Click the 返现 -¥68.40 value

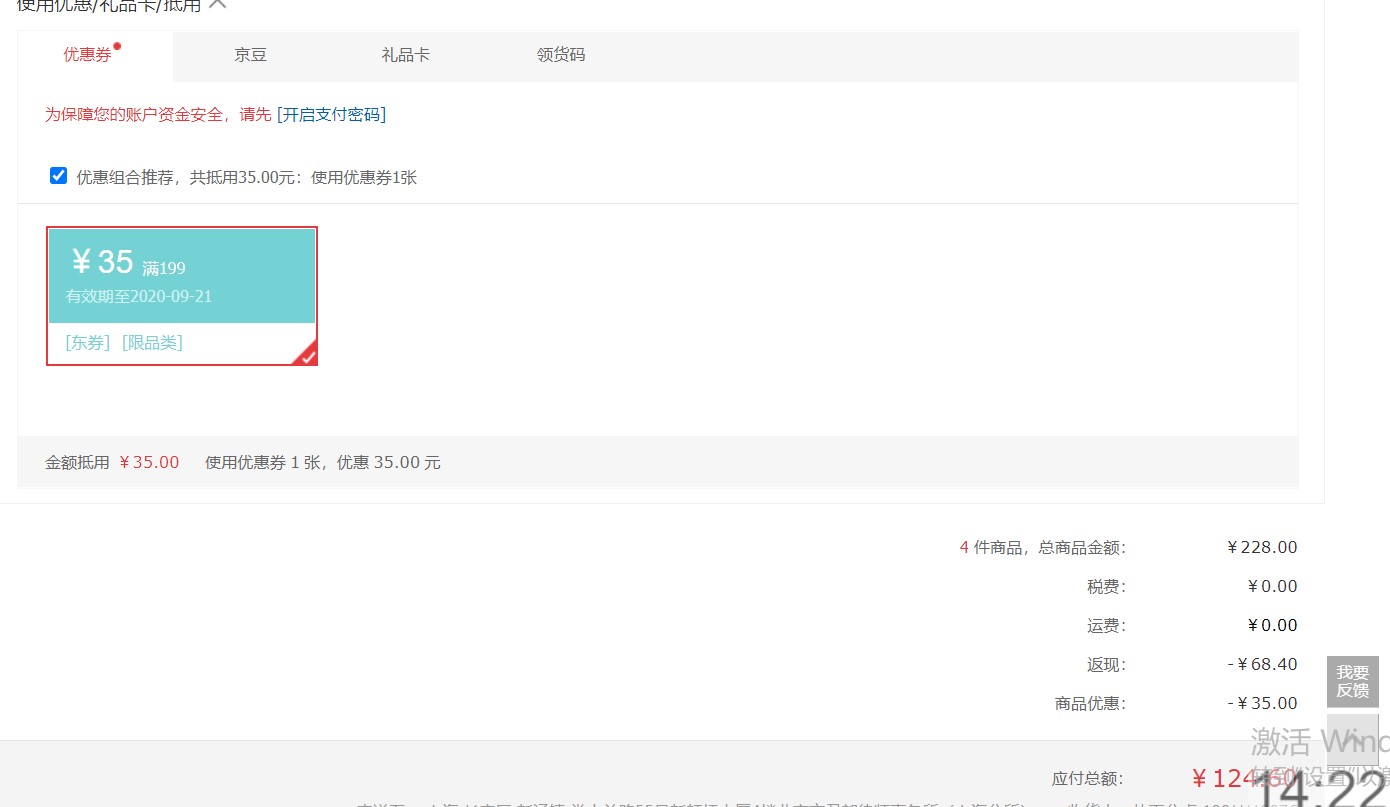pos(1263,664)
